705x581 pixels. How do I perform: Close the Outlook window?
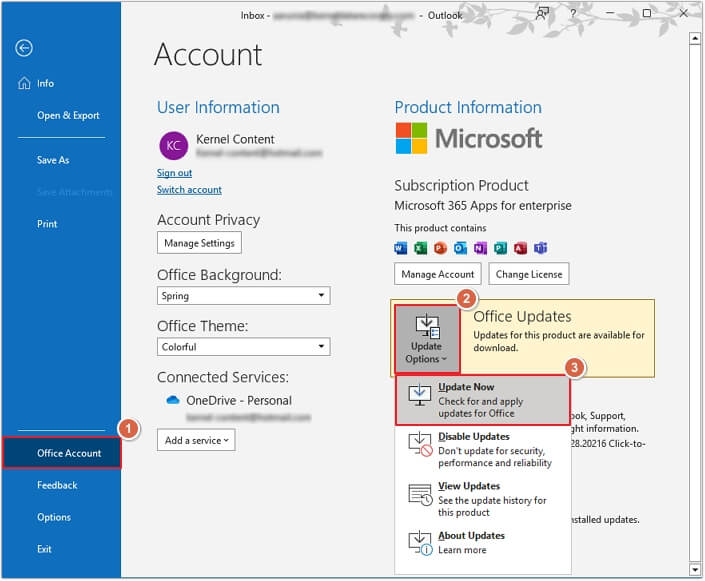[x=683, y=13]
